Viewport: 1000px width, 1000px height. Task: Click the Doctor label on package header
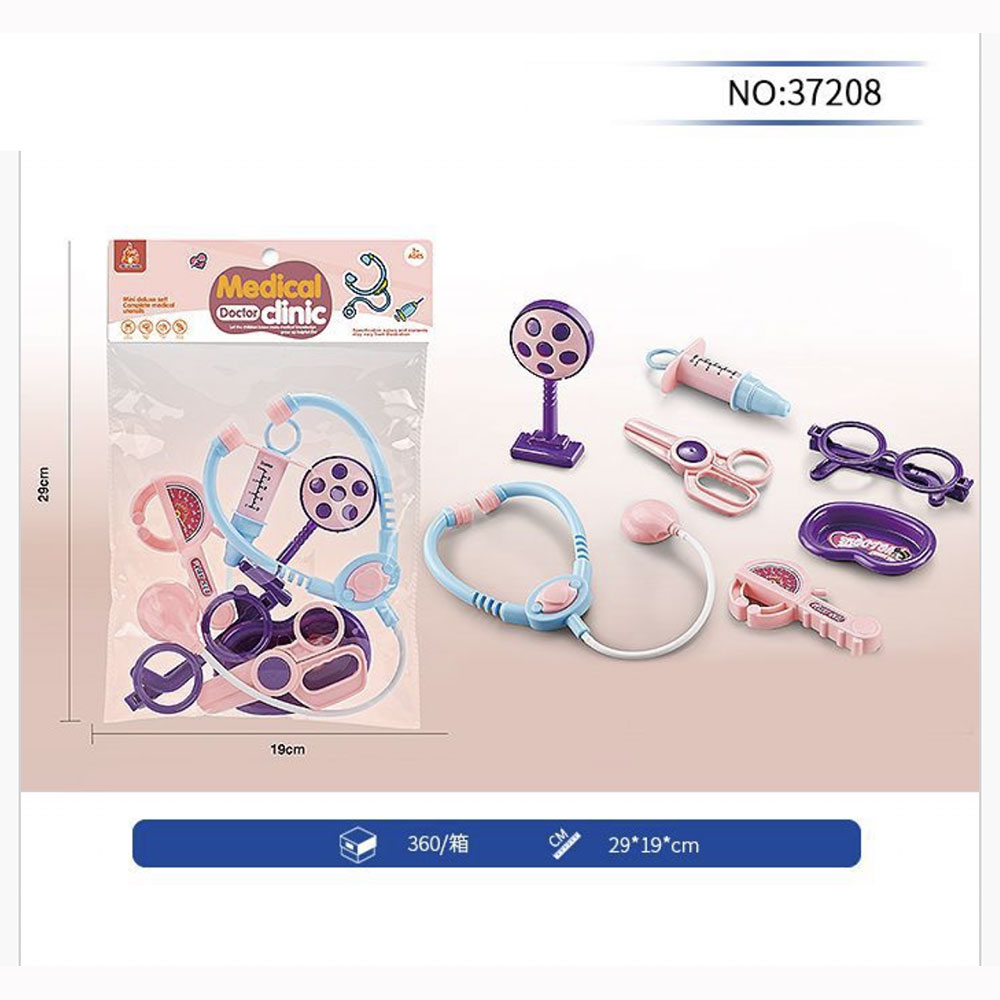[x=237, y=313]
